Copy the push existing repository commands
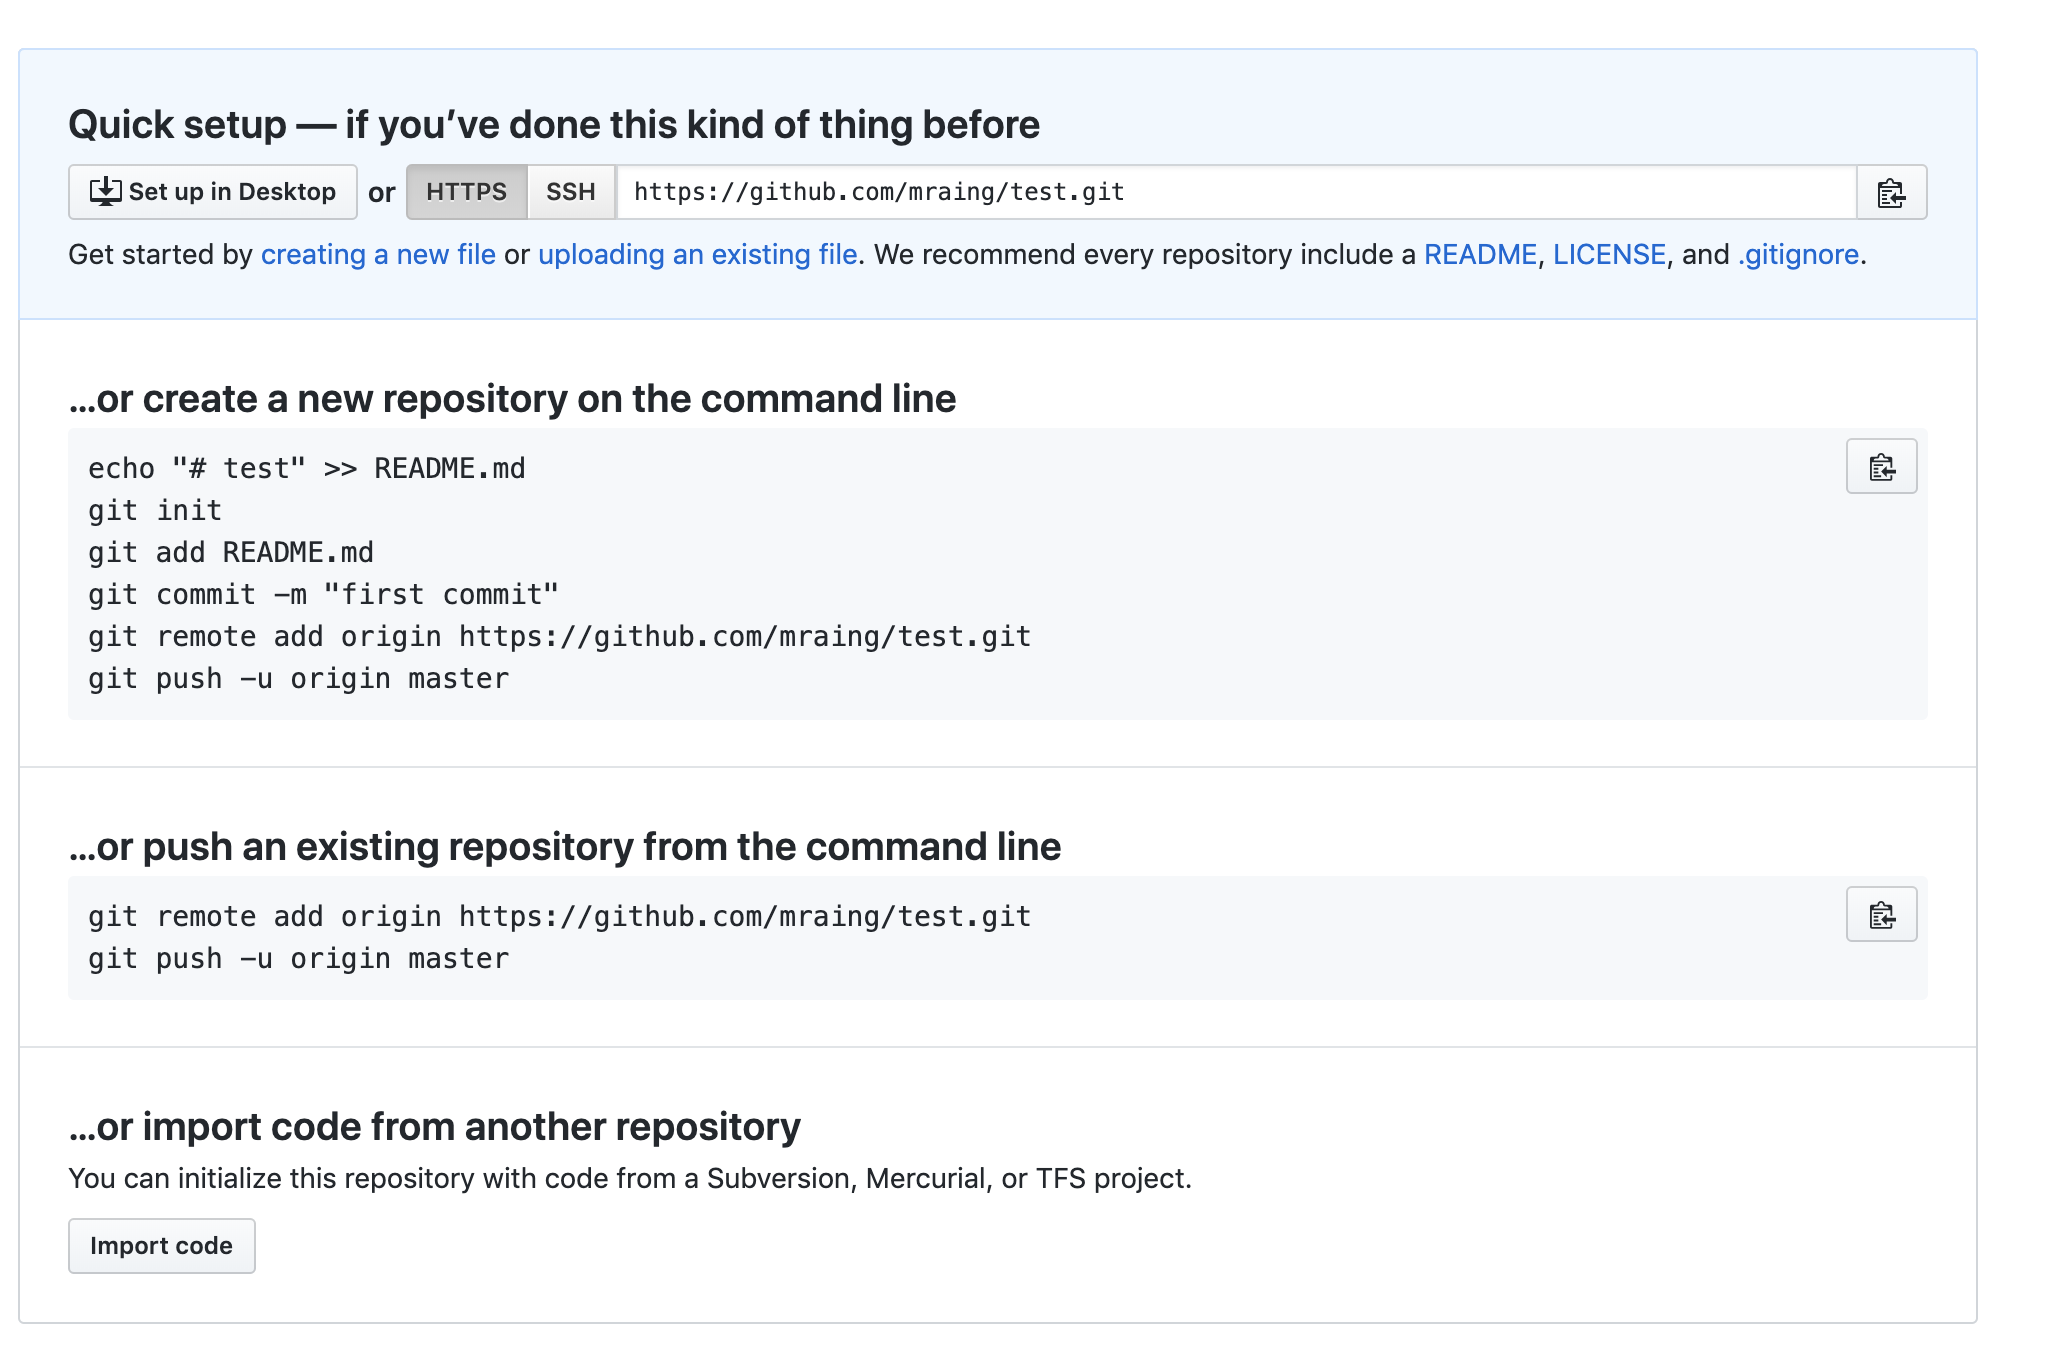This screenshot has width=2056, height=1352. [1880, 915]
